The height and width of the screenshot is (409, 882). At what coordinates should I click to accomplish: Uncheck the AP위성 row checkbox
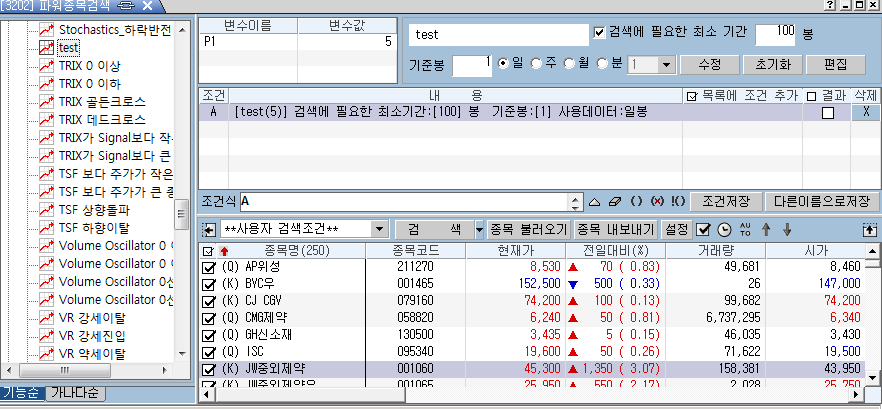pyautogui.click(x=209, y=267)
